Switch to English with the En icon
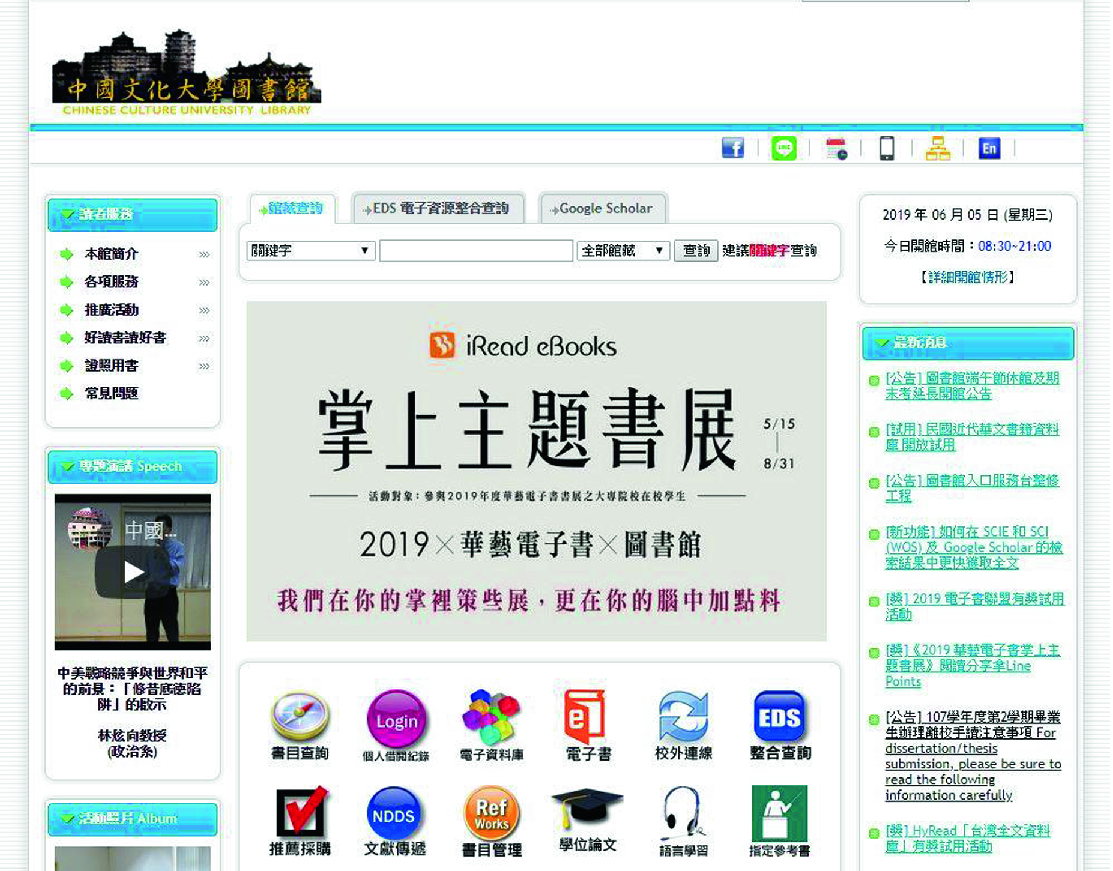1113x871 pixels. coord(989,148)
